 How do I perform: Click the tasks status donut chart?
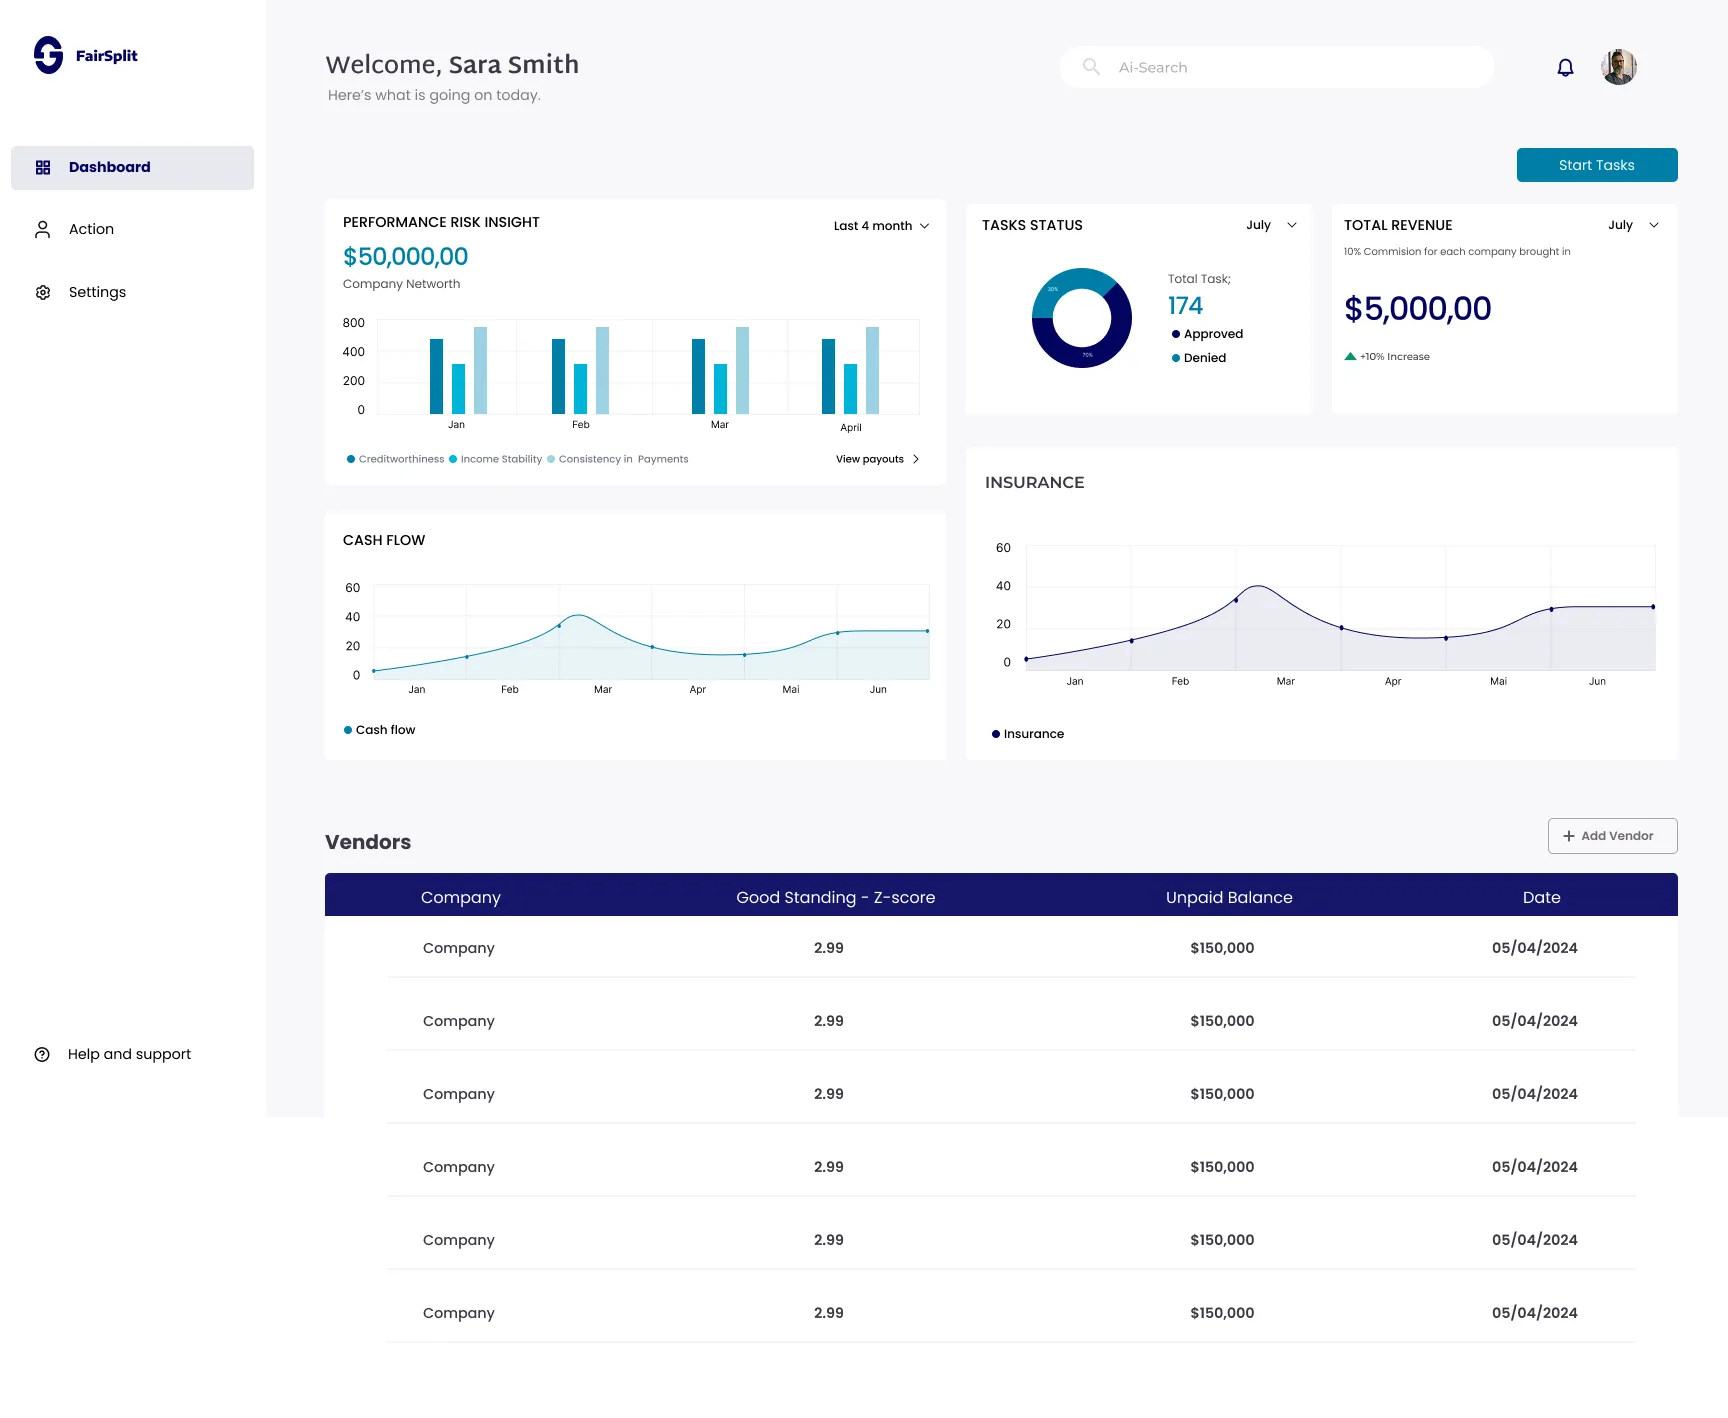(1082, 318)
